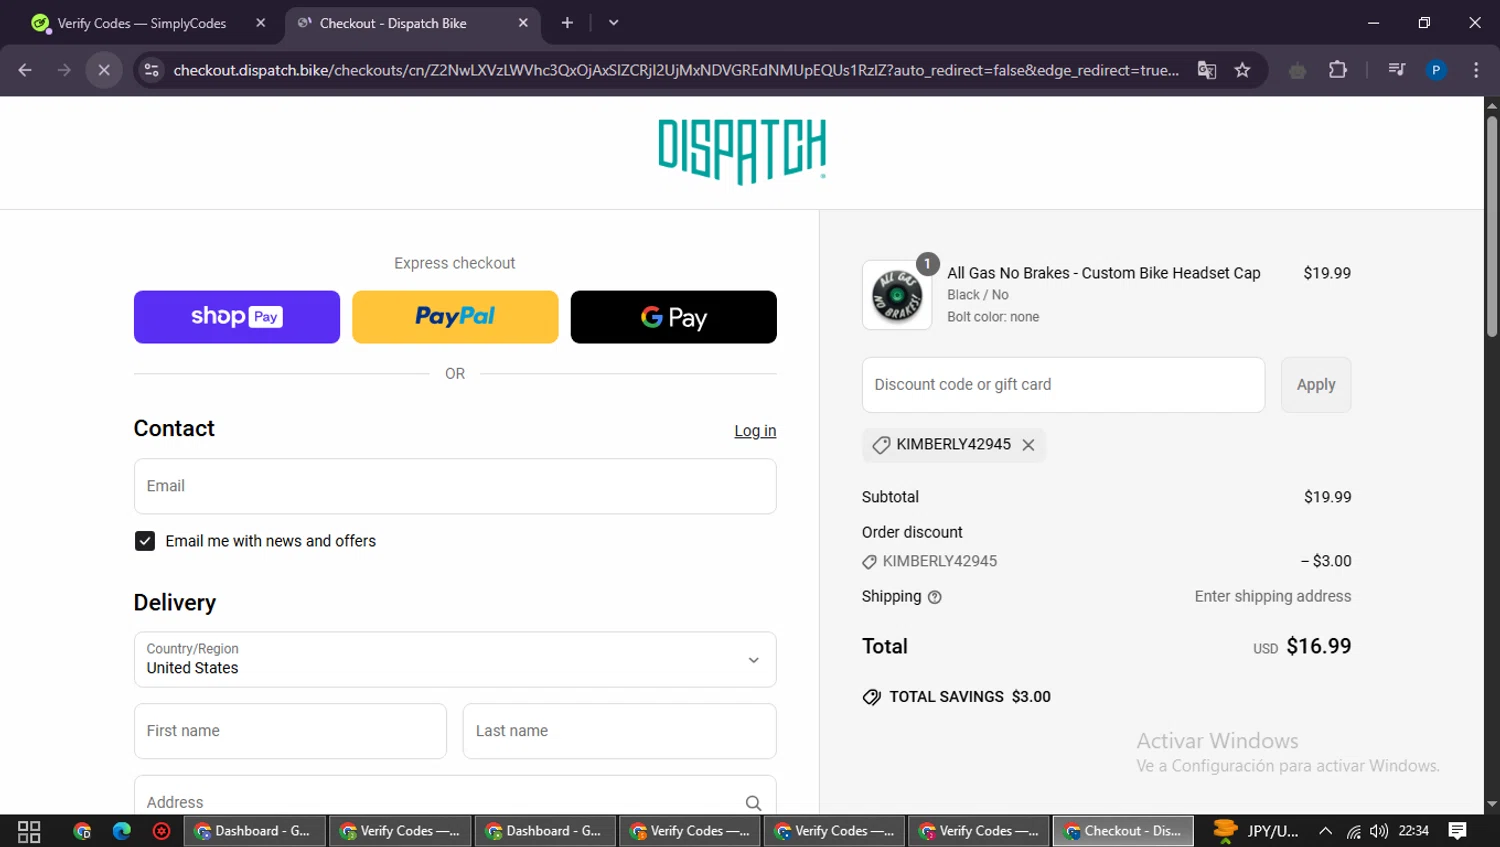Click the headset cap product thumbnail

(x=897, y=295)
